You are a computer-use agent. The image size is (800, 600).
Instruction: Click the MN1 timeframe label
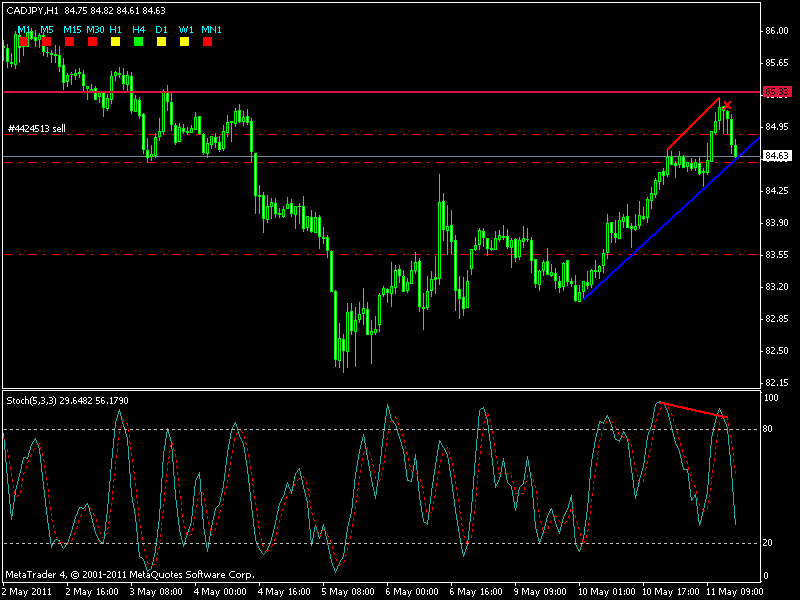pyautogui.click(x=211, y=30)
